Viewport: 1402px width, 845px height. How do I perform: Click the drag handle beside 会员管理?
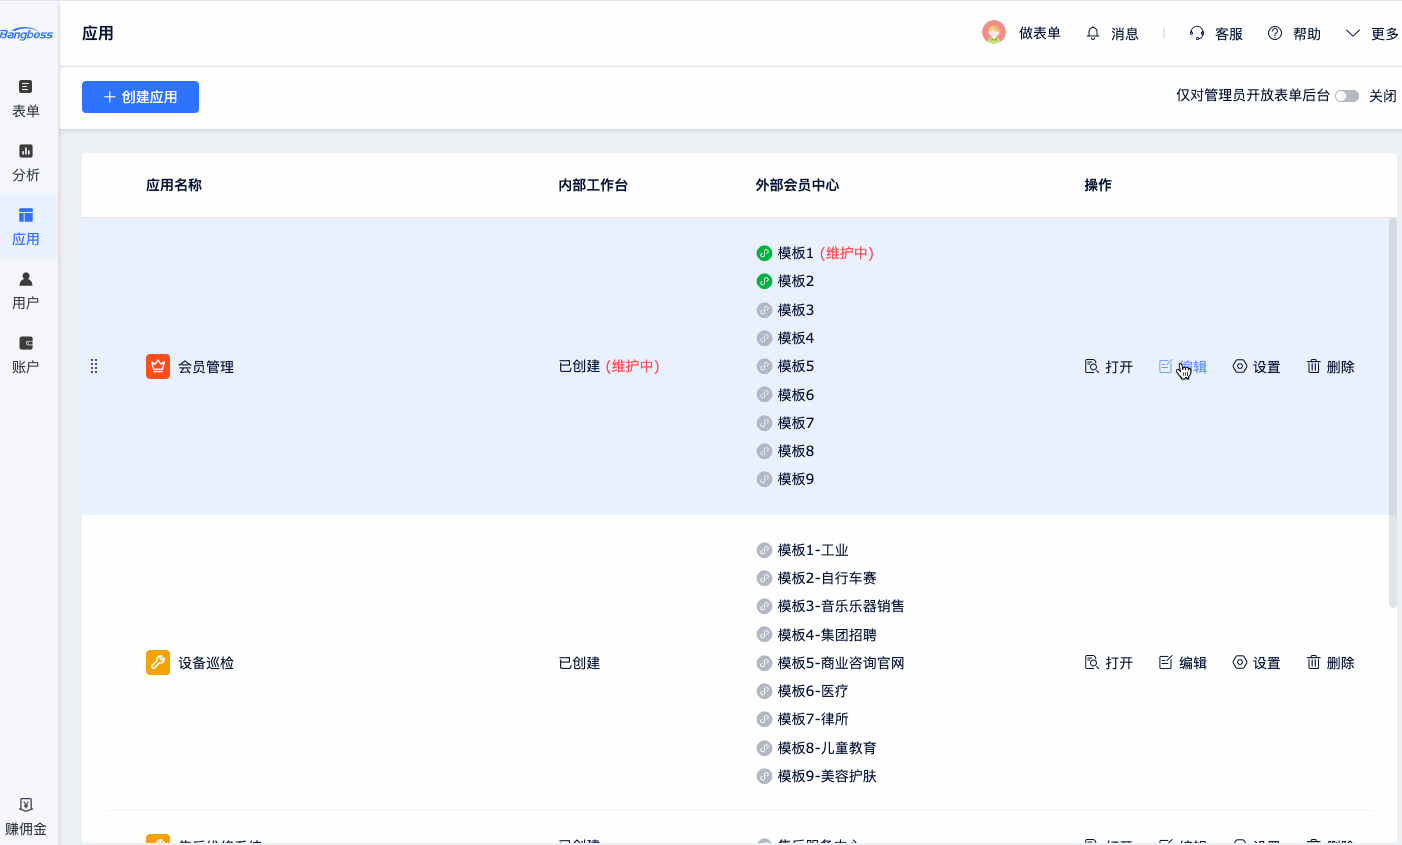[x=94, y=367]
